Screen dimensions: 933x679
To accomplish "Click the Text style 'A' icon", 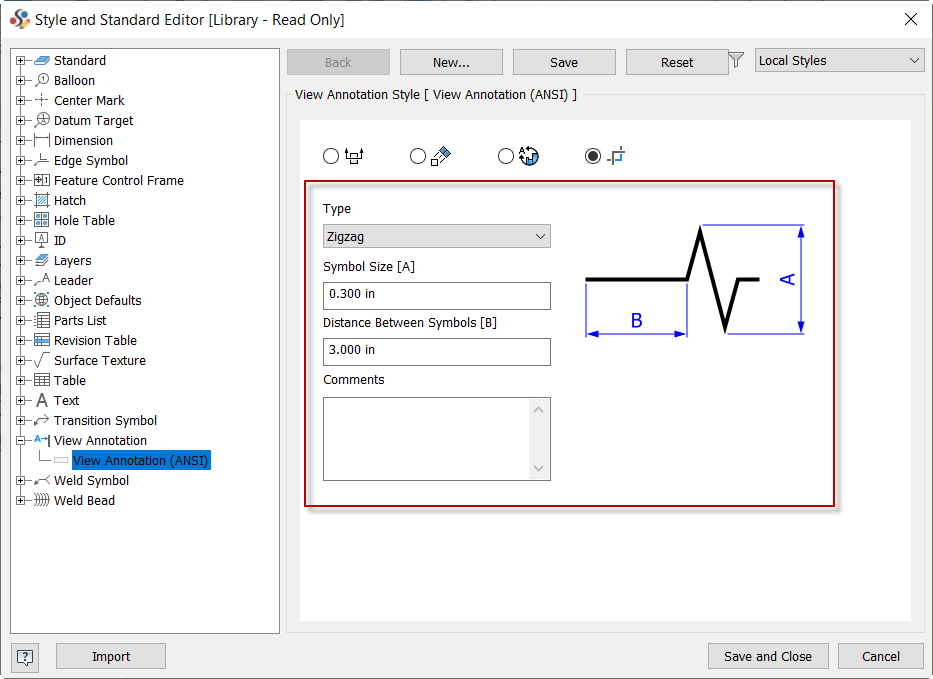I will pos(42,400).
